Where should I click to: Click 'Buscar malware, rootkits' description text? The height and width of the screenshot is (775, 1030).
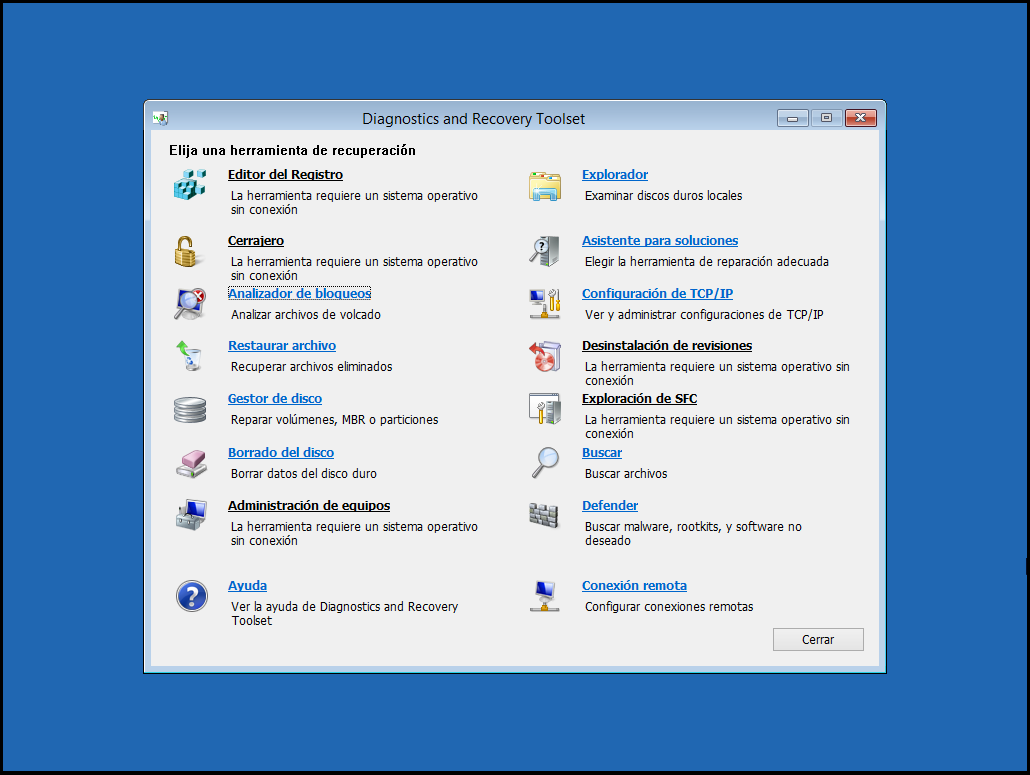click(693, 533)
